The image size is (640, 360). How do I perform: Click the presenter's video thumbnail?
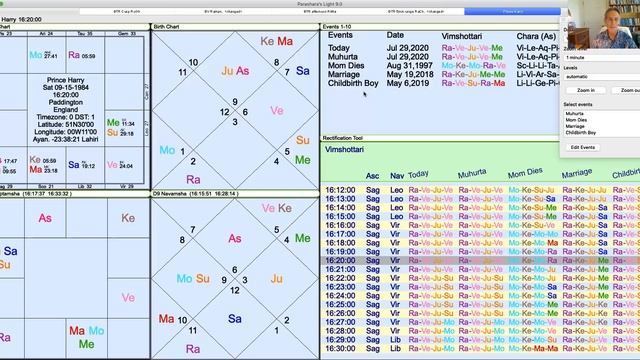pos(604,24)
